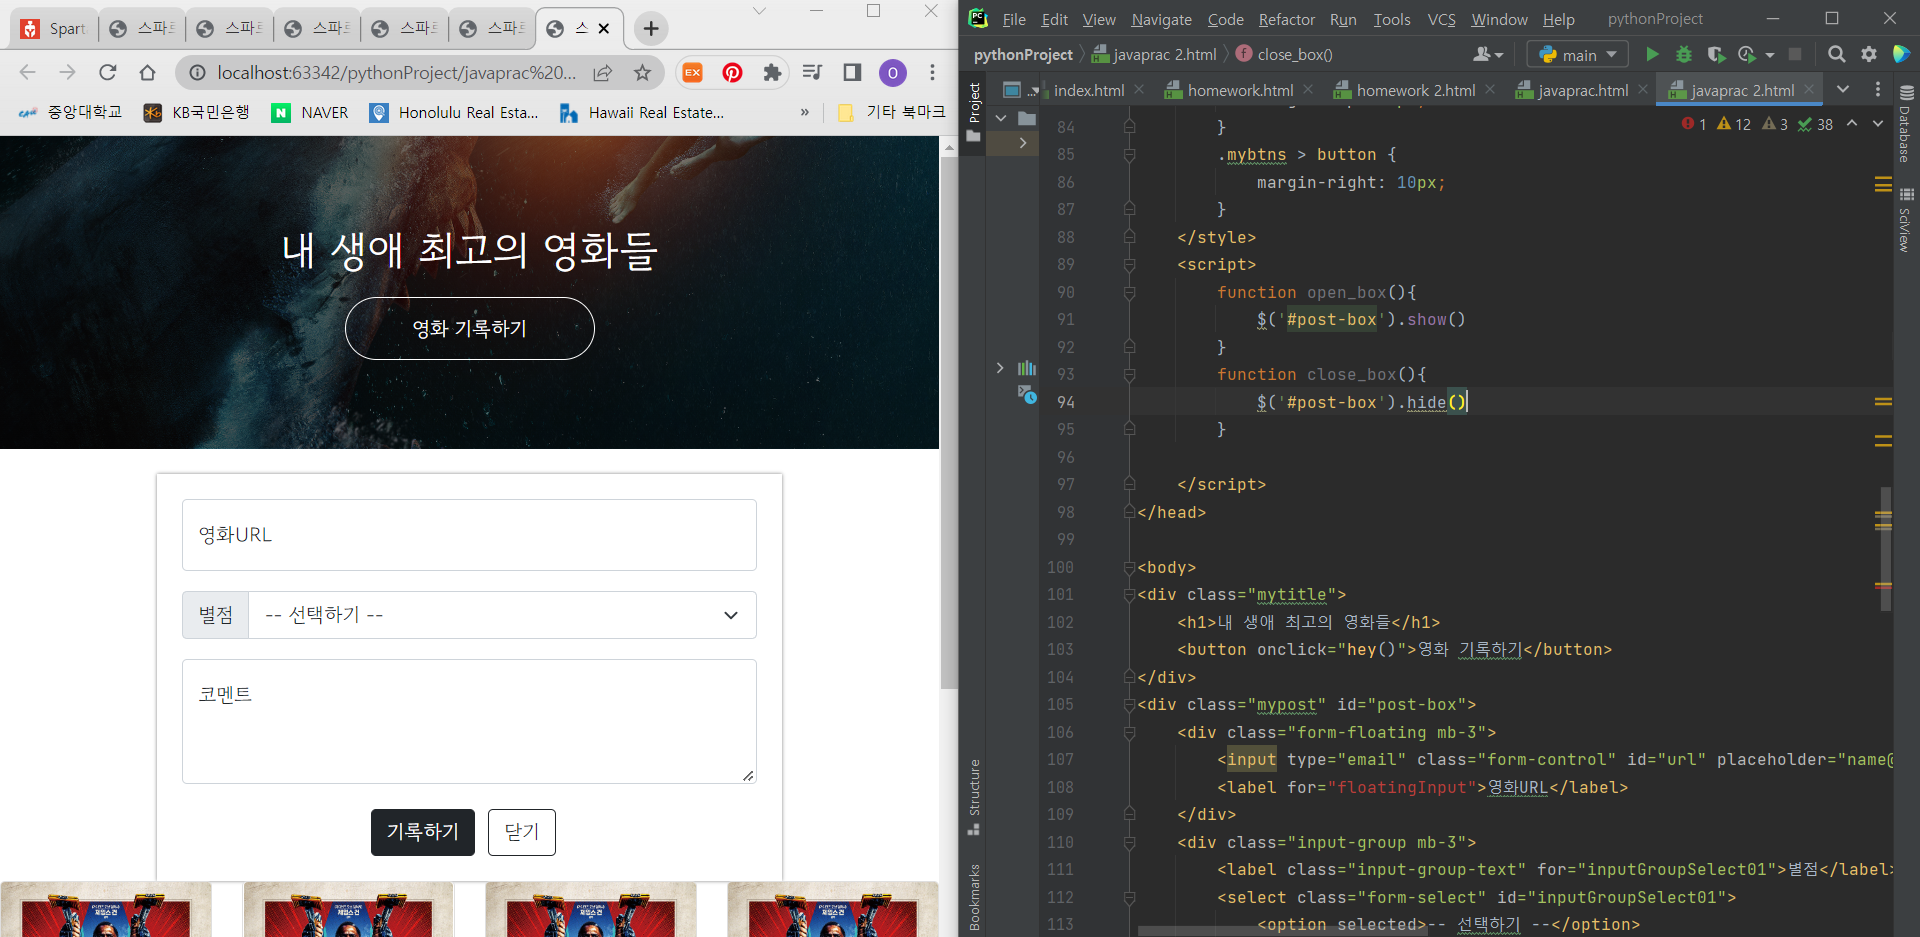Viewport: 1920px width, 937px height.
Task: Click the 12 warnings indicator
Action: click(x=1733, y=124)
